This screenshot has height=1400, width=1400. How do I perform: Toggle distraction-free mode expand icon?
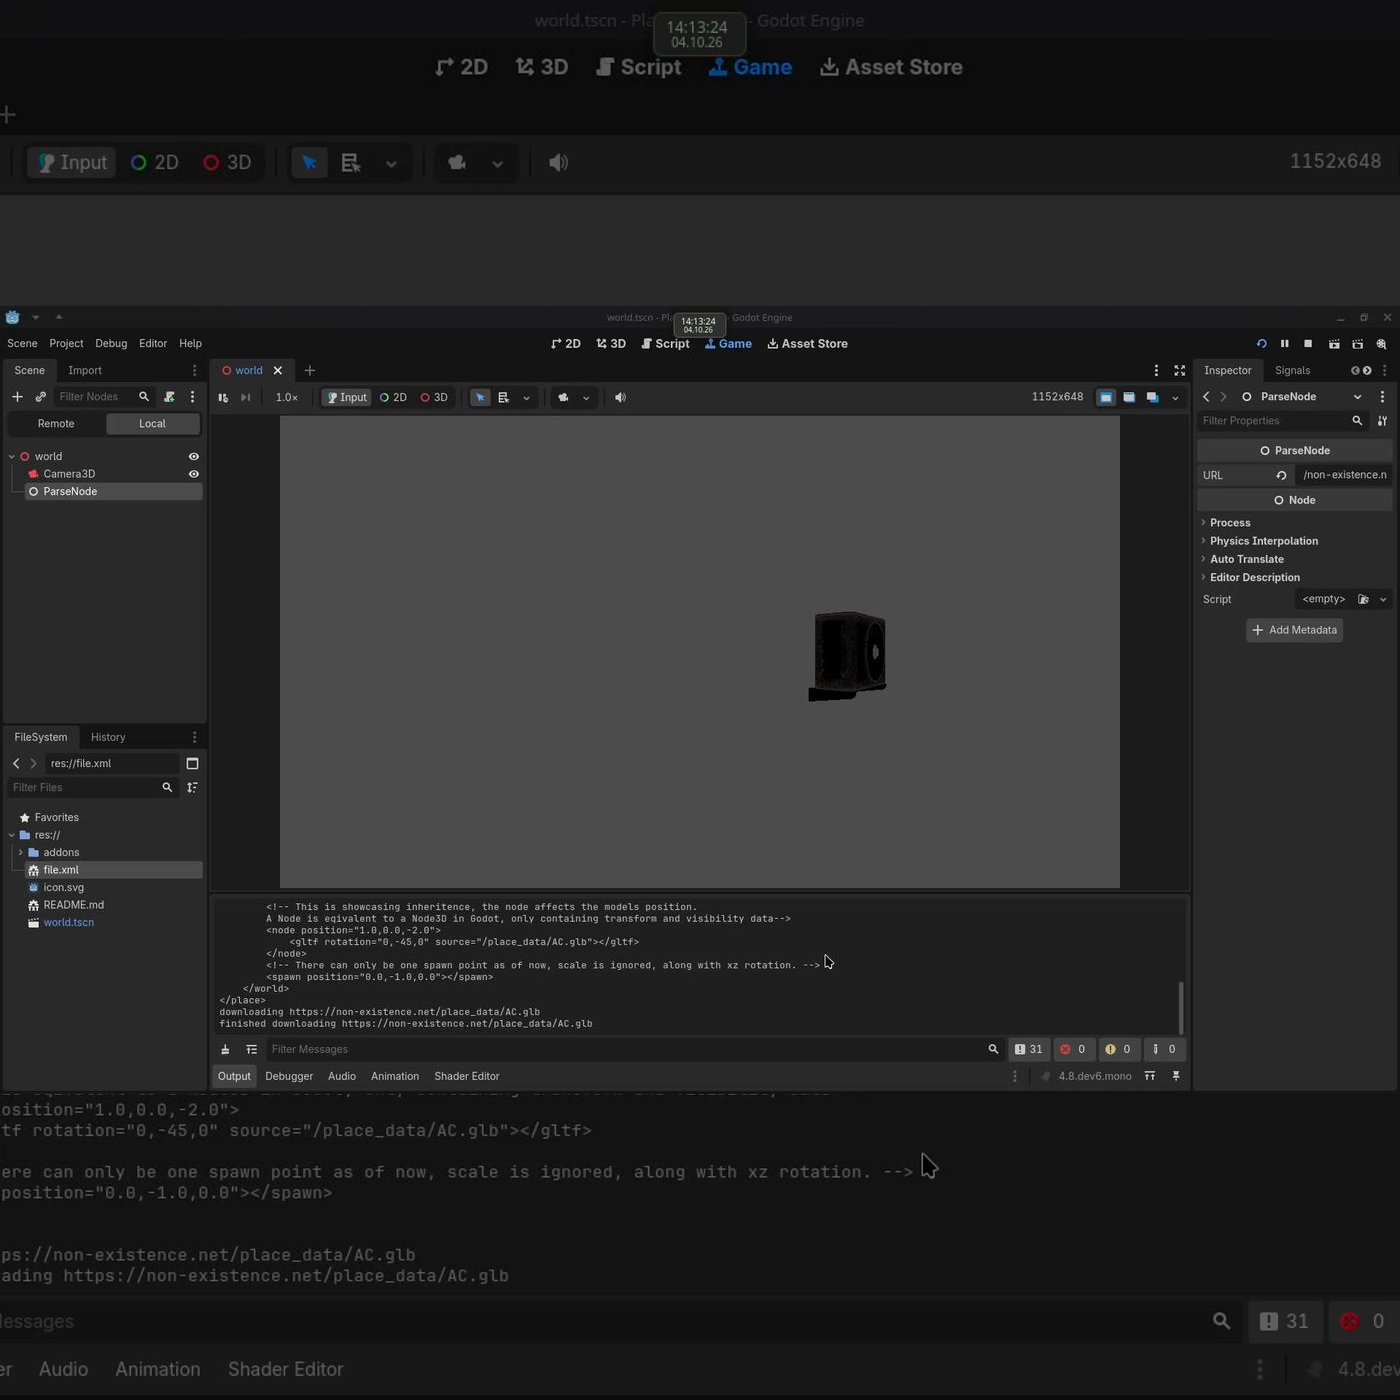(1180, 371)
